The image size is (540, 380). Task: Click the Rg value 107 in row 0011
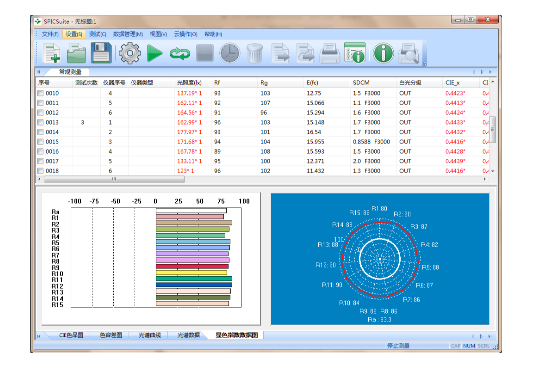coord(265,103)
